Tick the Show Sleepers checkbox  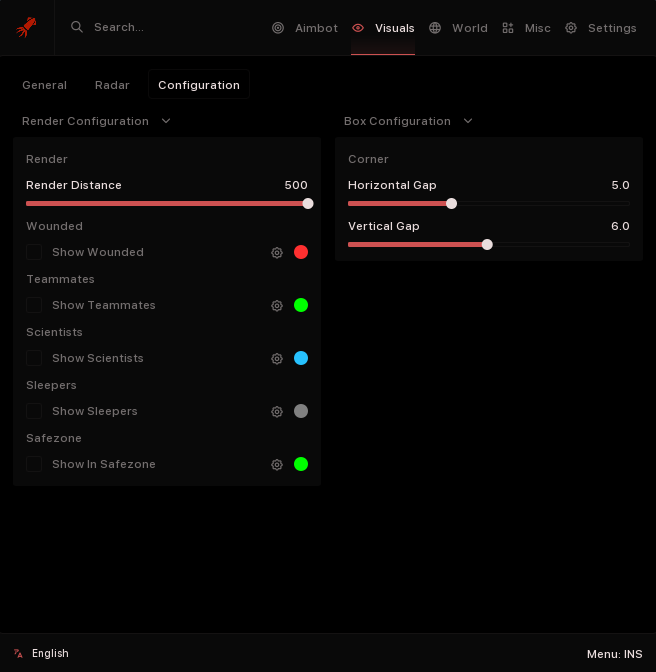(34, 411)
